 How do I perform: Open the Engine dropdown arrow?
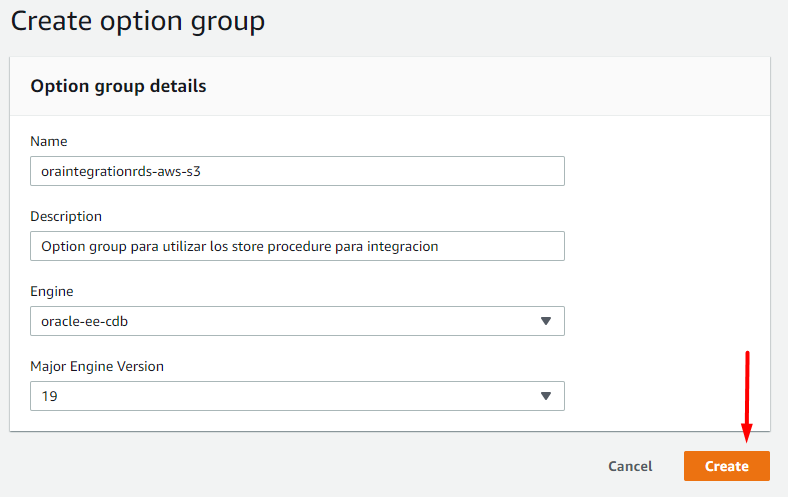[x=546, y=321]
